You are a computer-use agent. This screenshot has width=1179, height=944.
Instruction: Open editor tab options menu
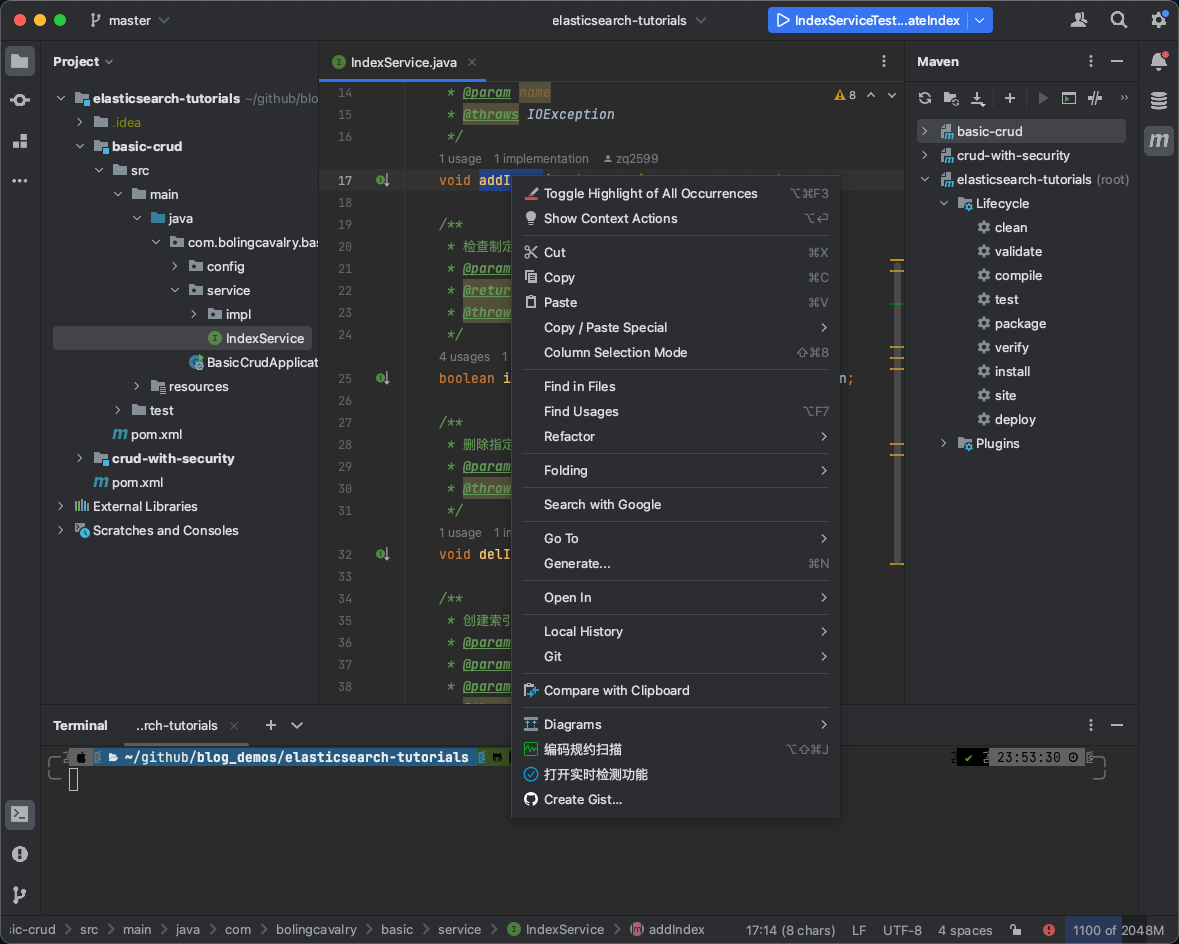(x=883, y=62)
